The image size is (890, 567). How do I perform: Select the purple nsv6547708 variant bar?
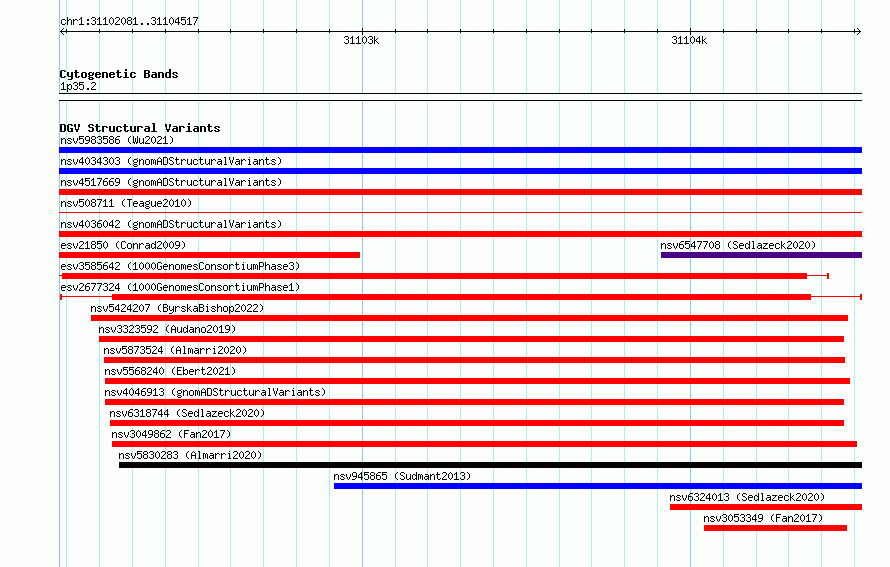(761, 255)
